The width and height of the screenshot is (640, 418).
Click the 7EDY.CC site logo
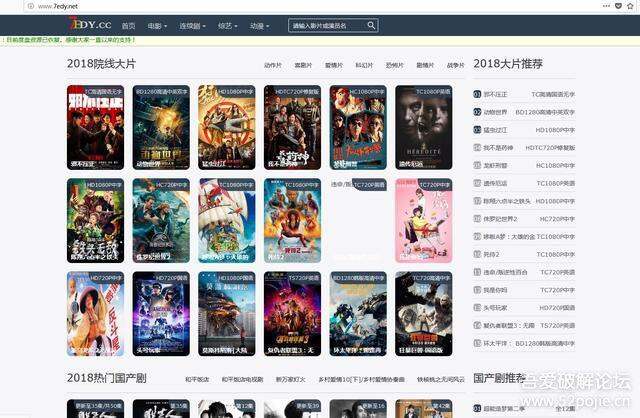click(x=90, y=24)
